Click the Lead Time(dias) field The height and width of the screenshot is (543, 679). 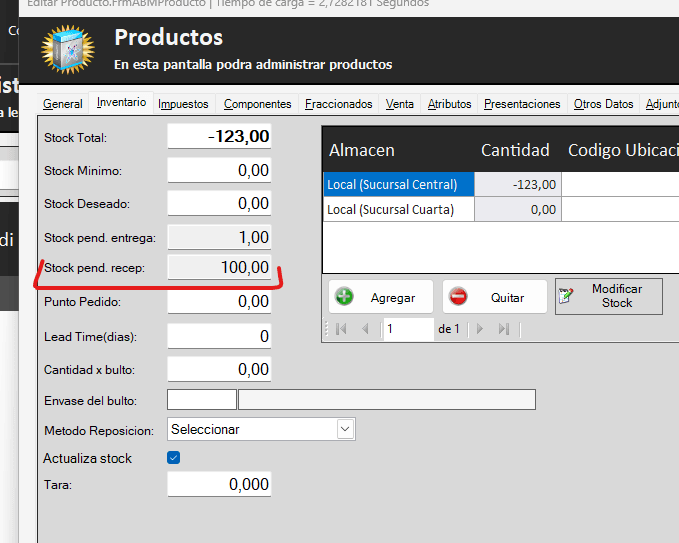tap(219, 337)
